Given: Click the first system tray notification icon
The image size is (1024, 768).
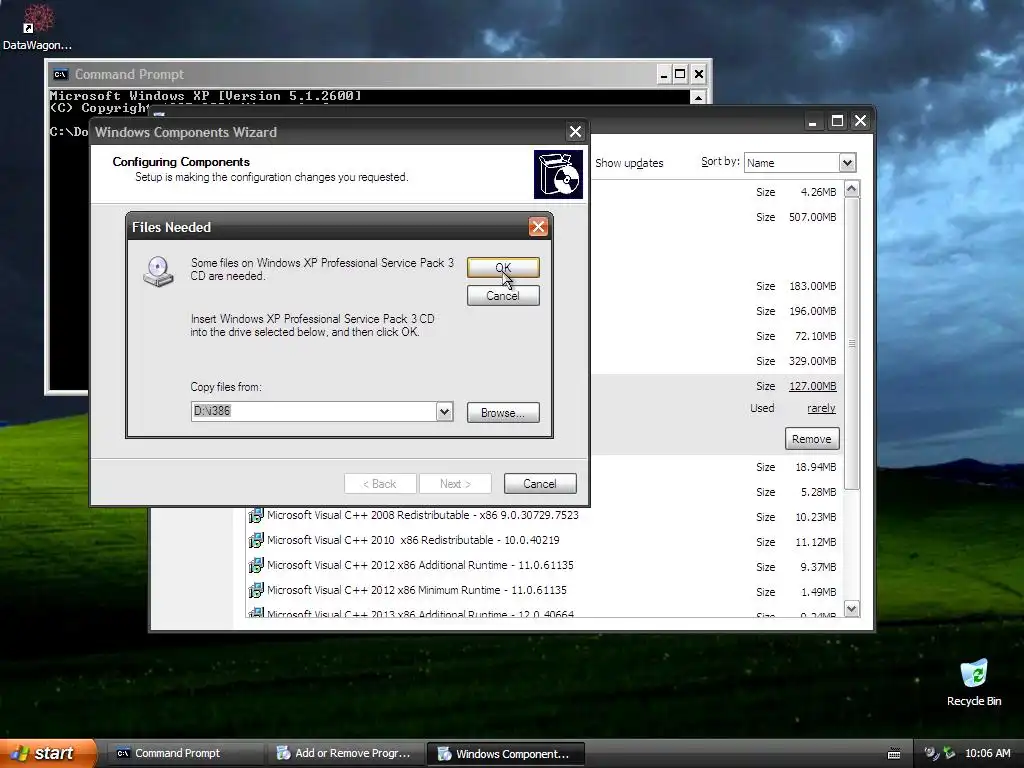Looking at the screenshot, I should click(x=931, y=753).
